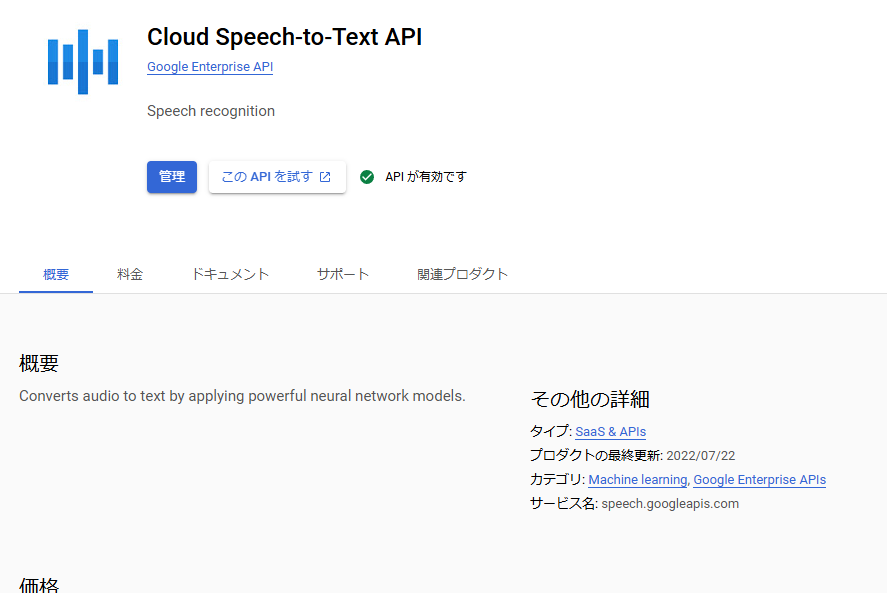Click the その他の詳細 heading

(x=590, y=398)
